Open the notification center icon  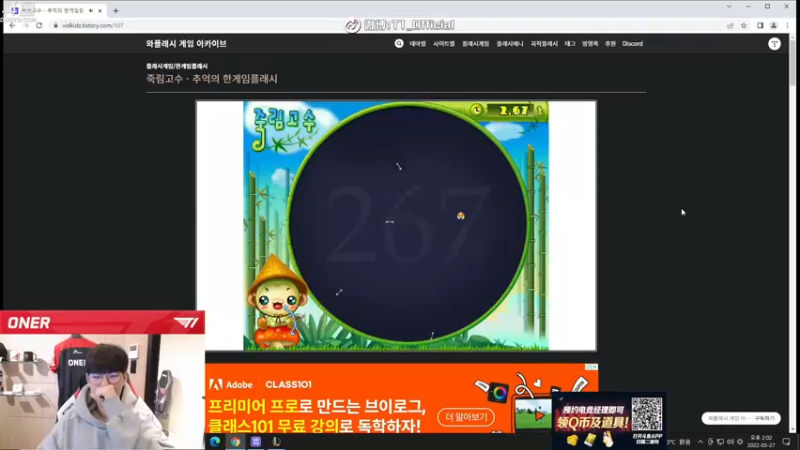pos(786,442)
